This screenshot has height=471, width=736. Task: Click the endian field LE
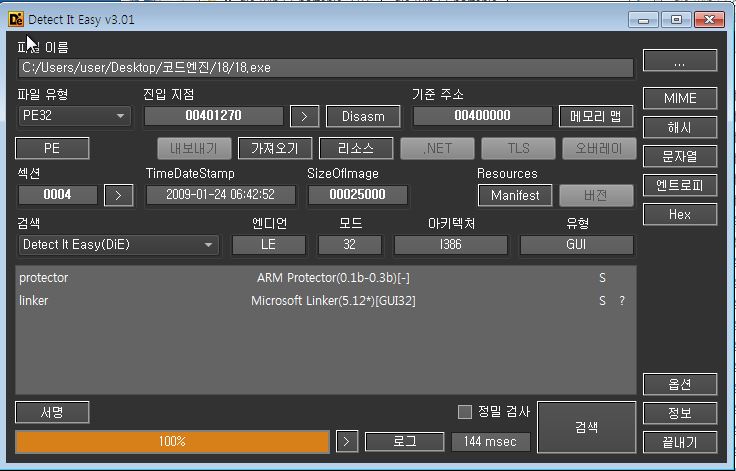click(x=268, y=245)
